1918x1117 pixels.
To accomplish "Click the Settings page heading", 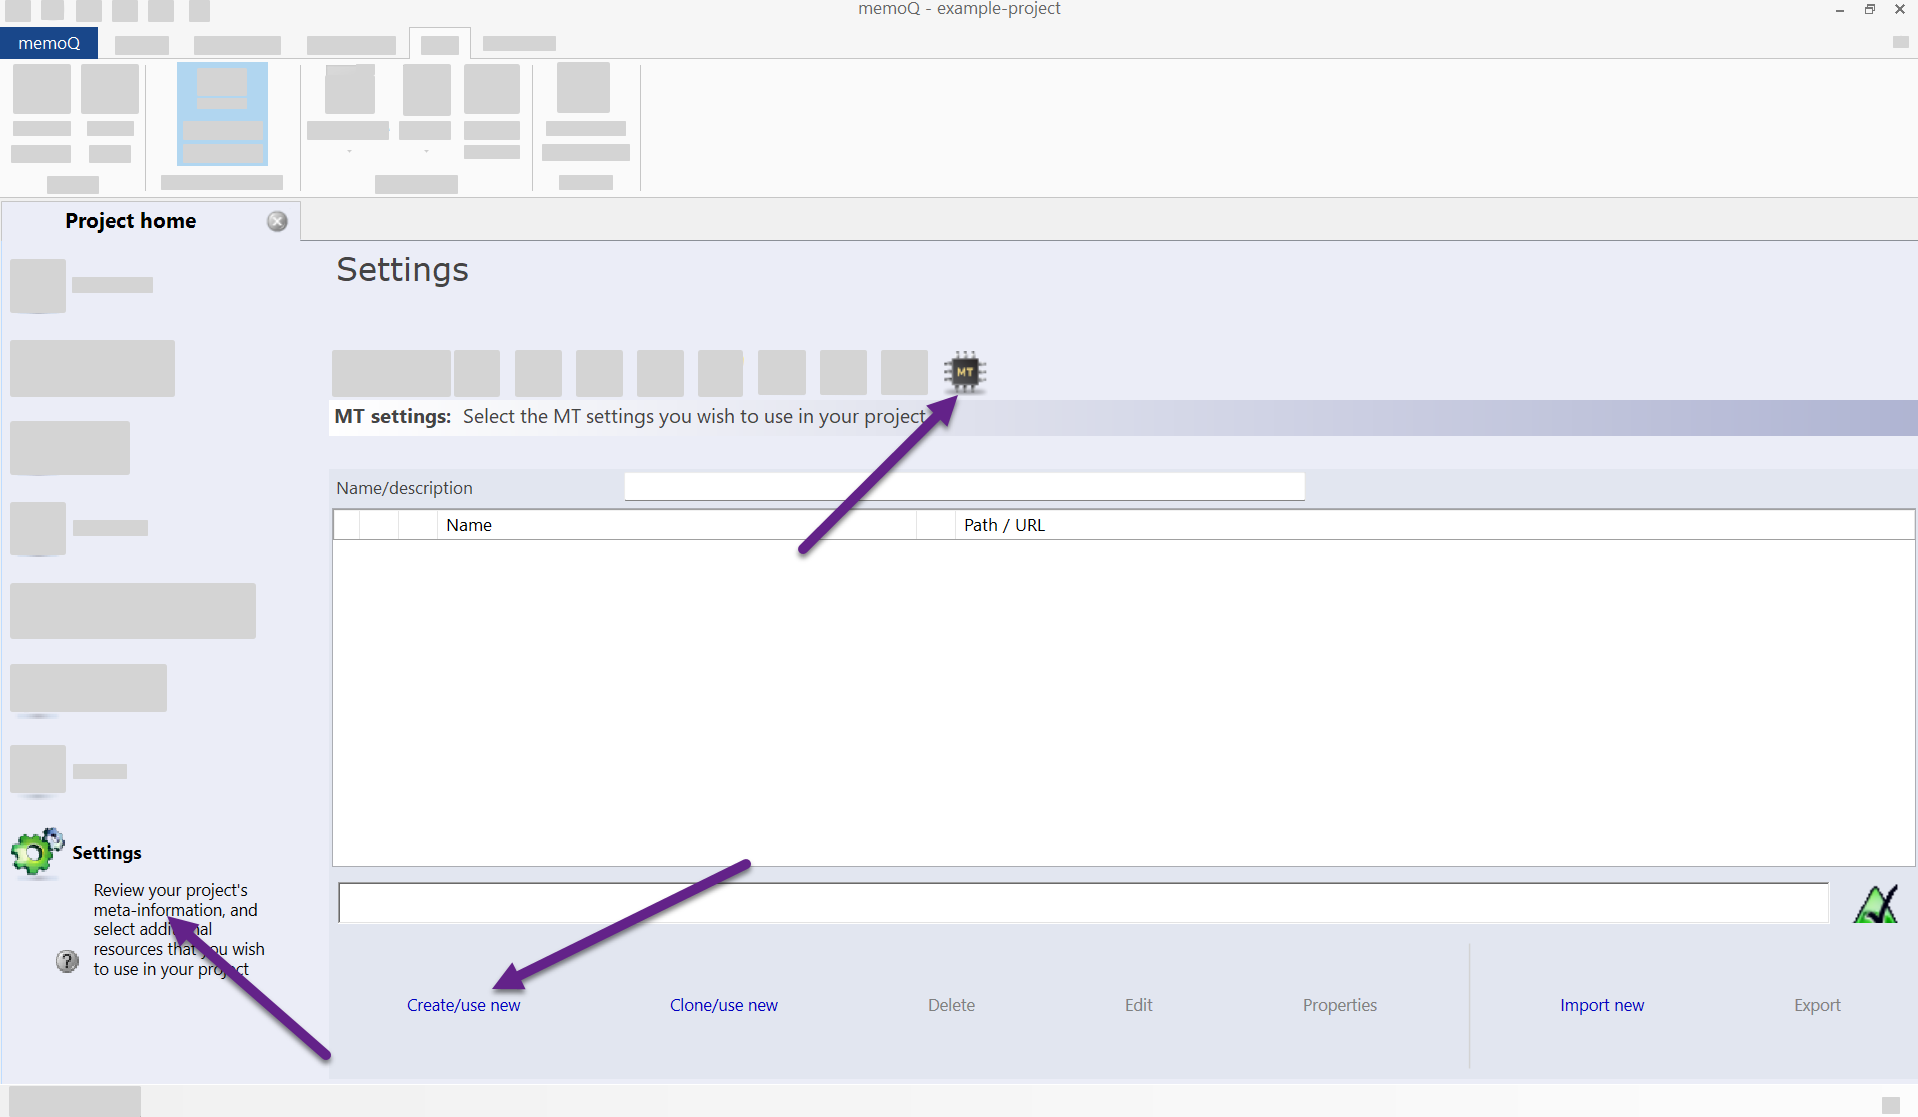I will [x=402, y=270].
